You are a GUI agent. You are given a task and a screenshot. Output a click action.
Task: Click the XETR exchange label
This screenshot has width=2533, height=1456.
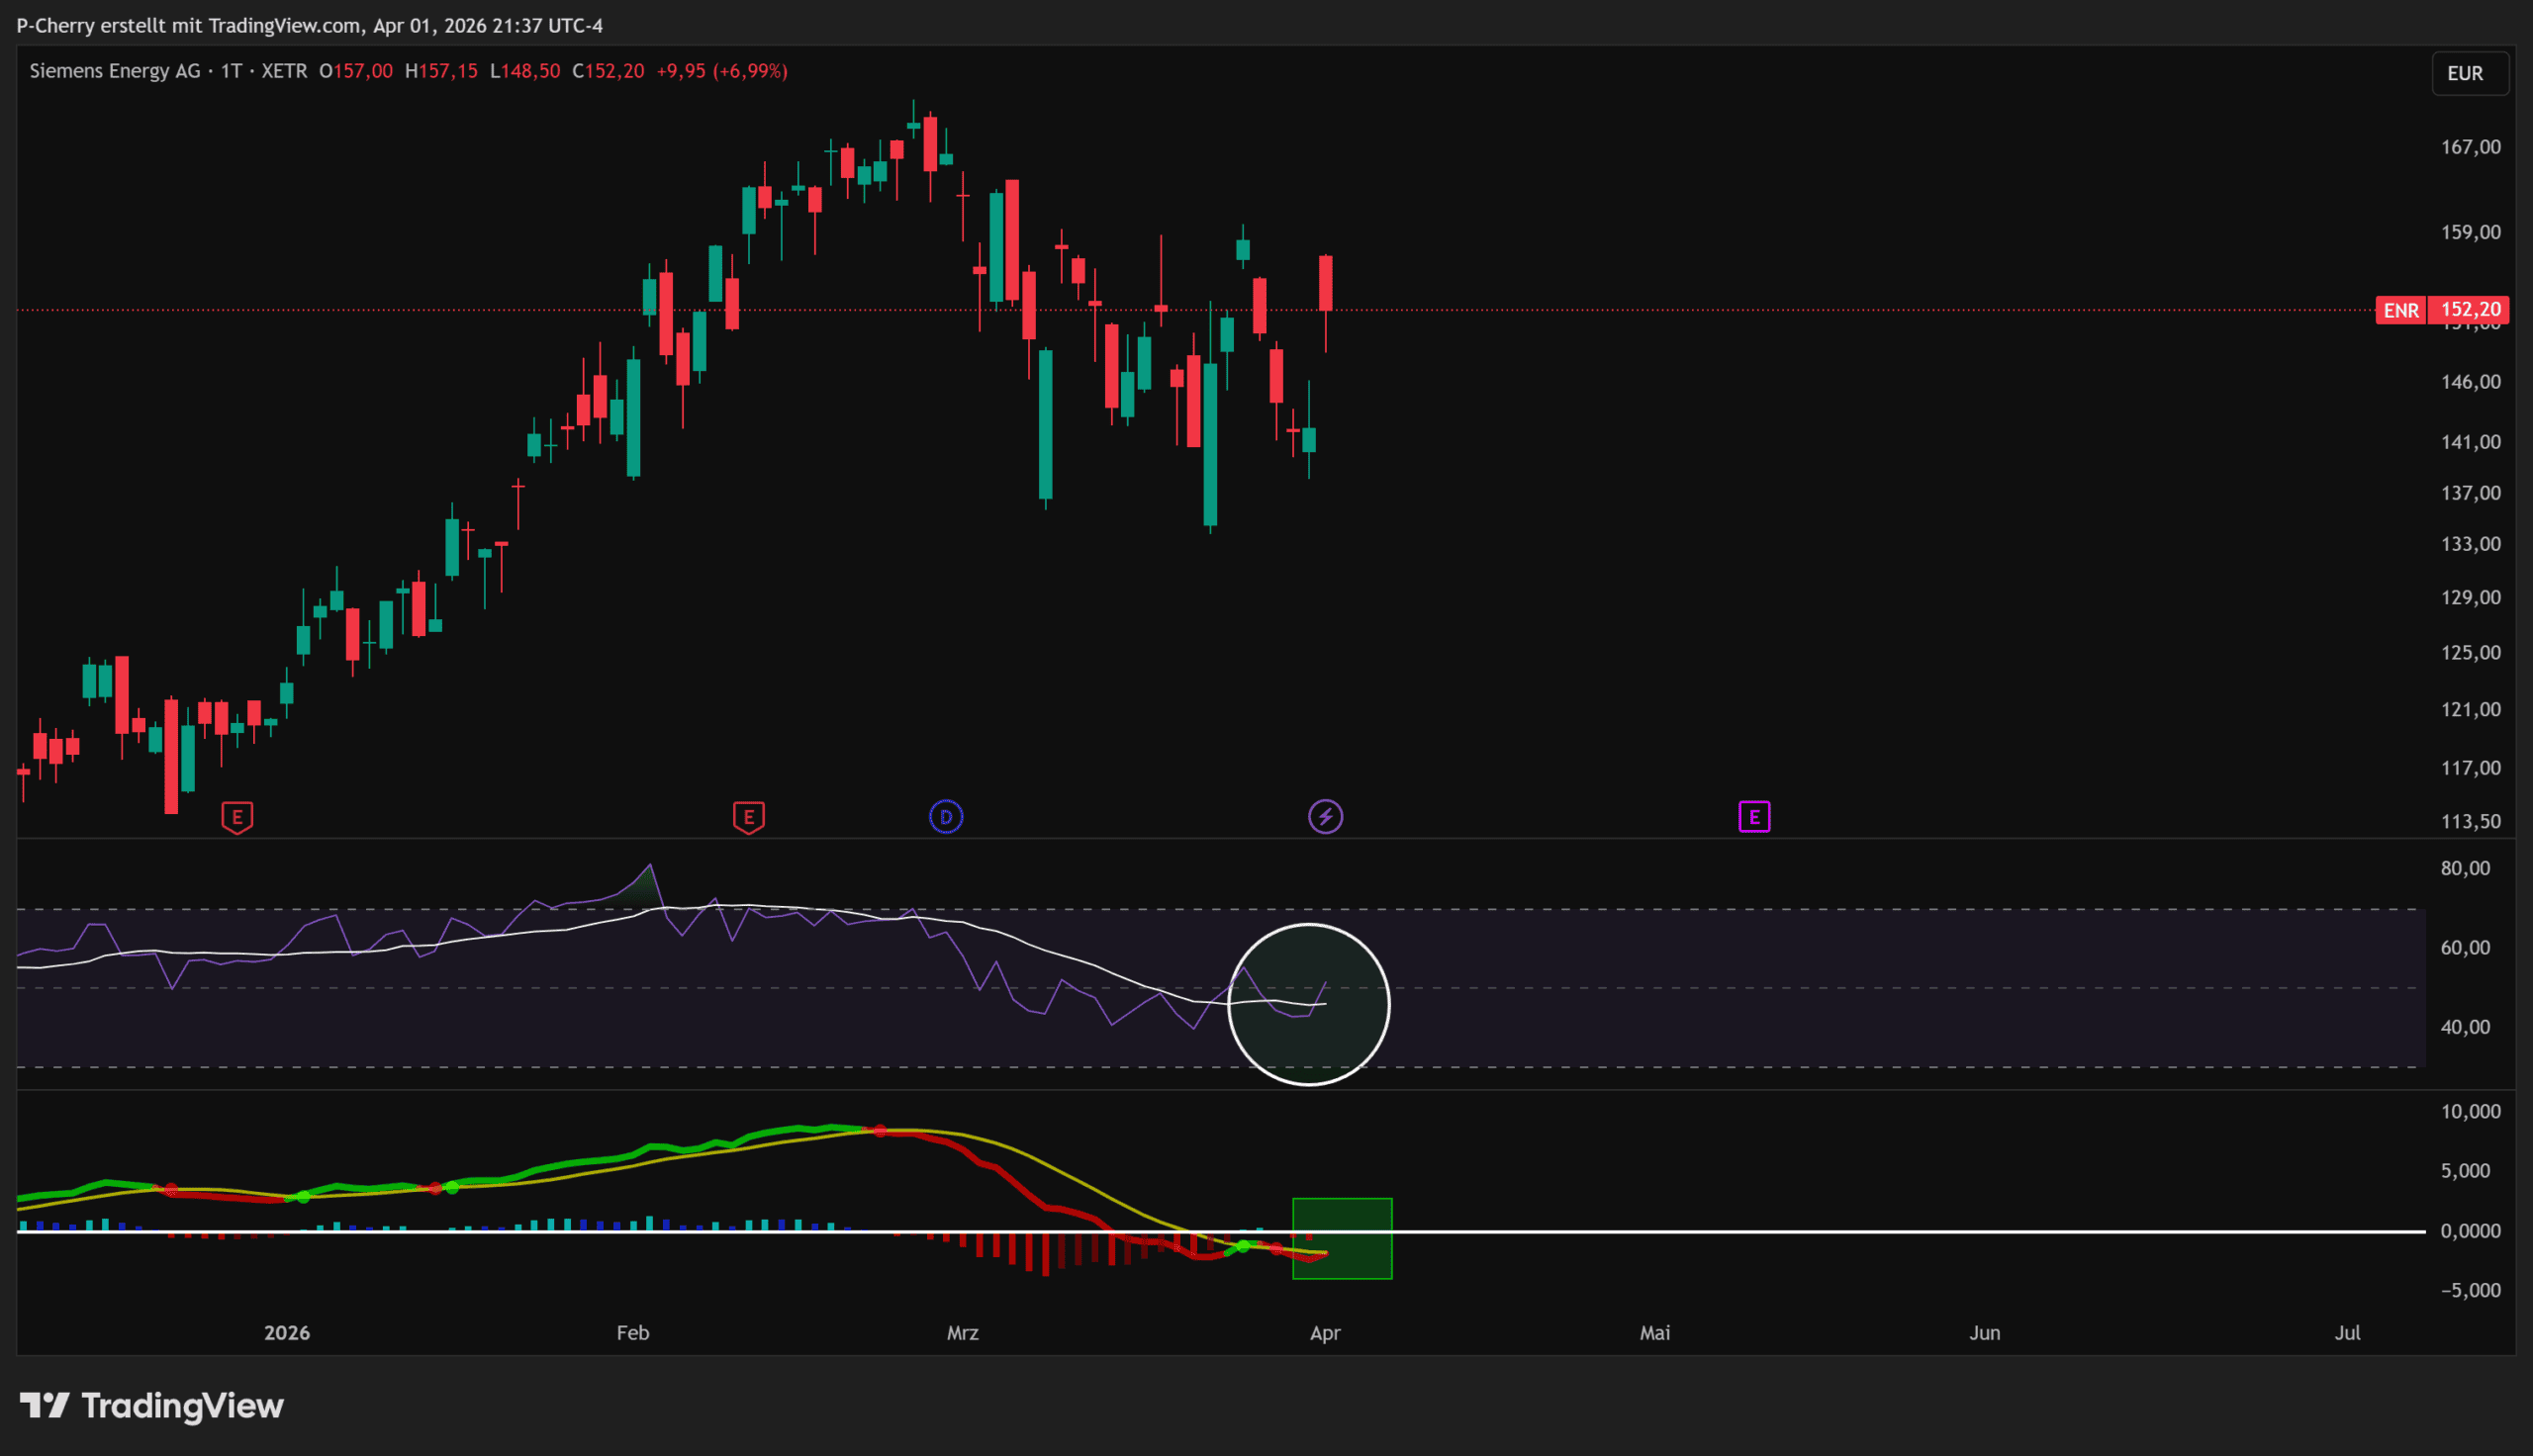tap(284, 71)
